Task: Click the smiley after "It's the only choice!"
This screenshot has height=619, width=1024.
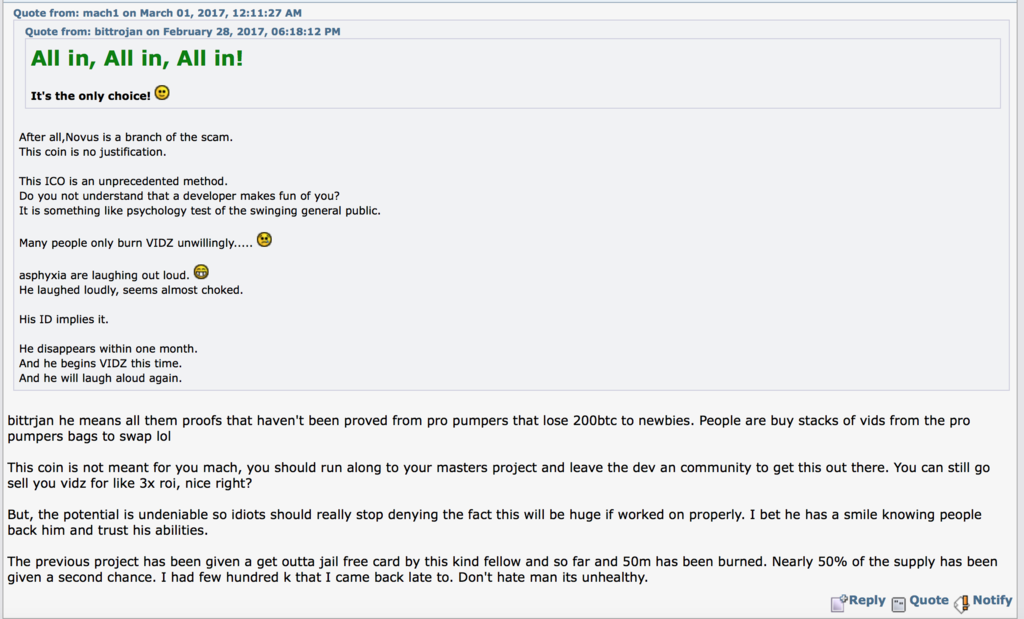Action: click(x=162, y=93)
